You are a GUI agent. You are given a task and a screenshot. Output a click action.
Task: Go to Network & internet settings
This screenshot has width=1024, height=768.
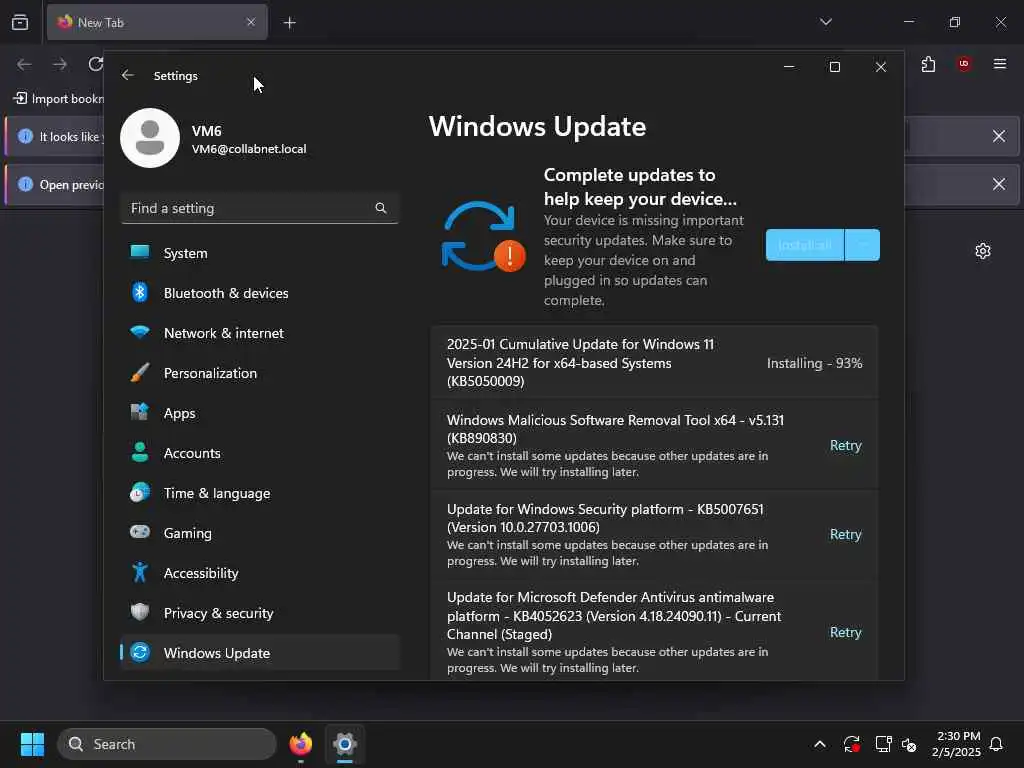[259, 333]
